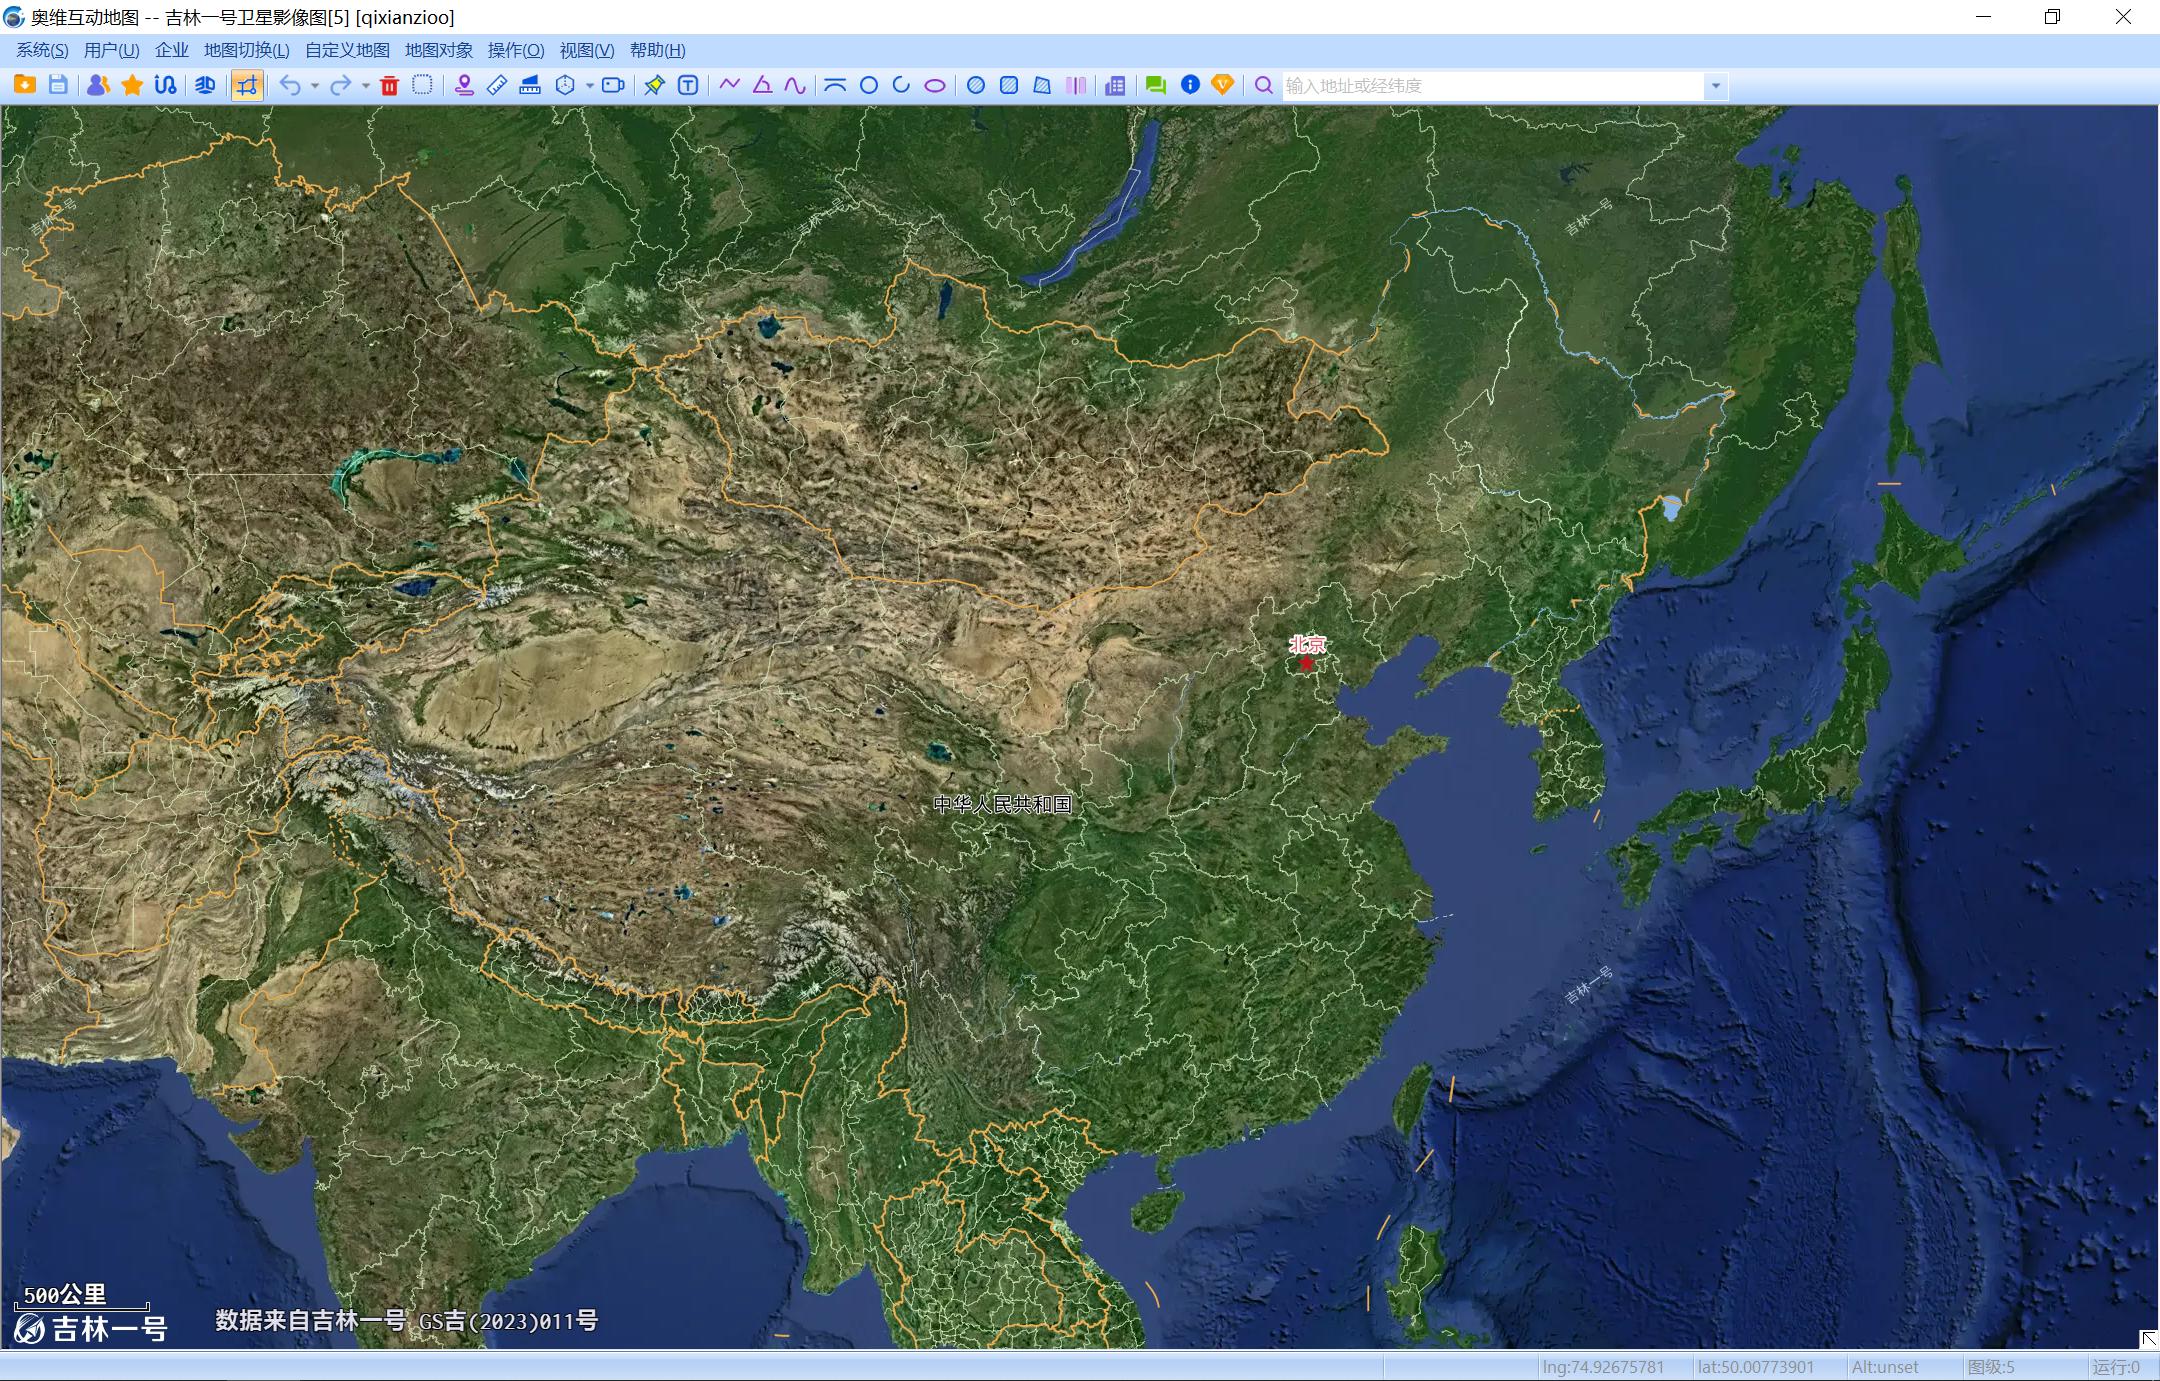Open the 地图对象 menu
Screen dimensions: 2160x1381
point(439,50)
